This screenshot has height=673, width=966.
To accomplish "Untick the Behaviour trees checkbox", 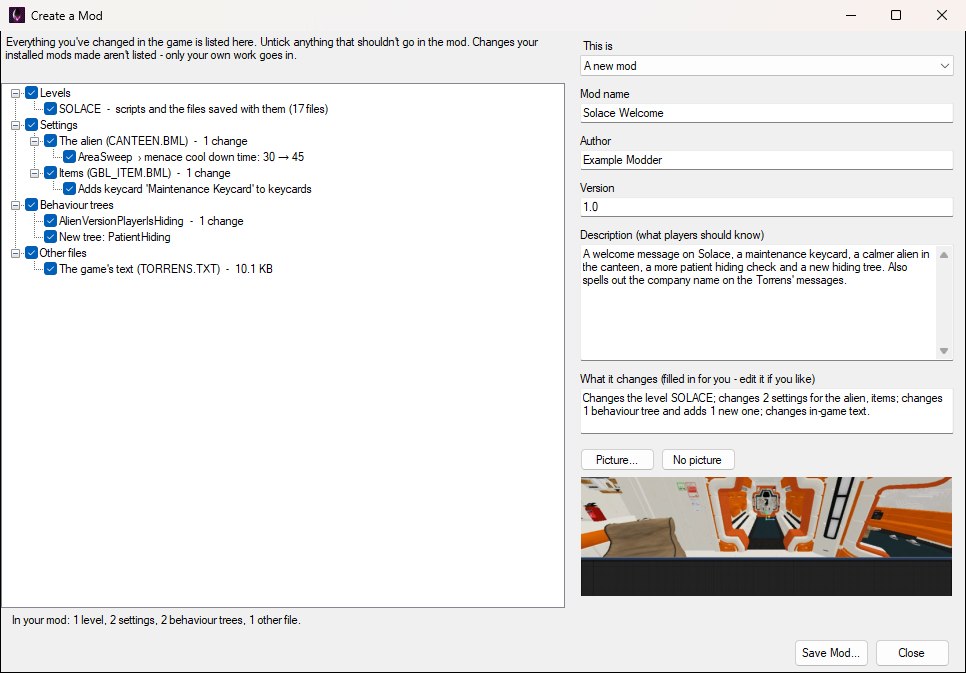I will [31, 205].
